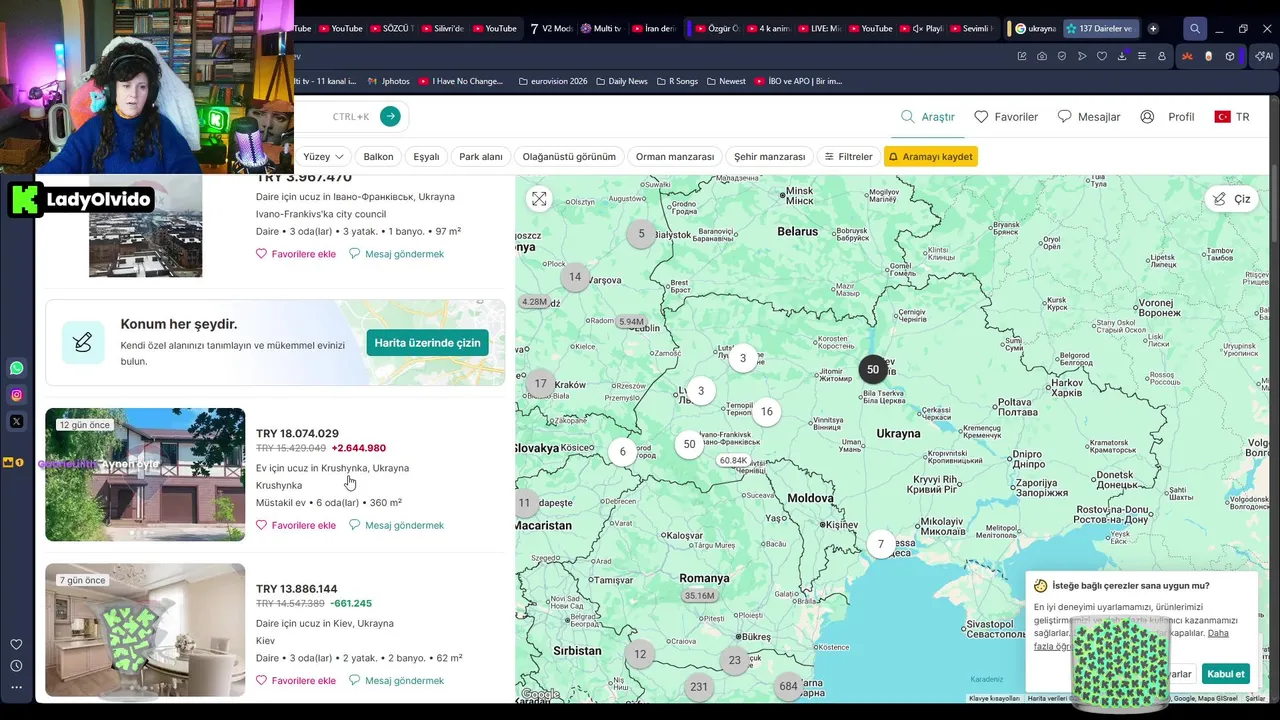Click the browser profile icon in toolbar
The width and height of the screenshot is (1280, 720).
1162,56
